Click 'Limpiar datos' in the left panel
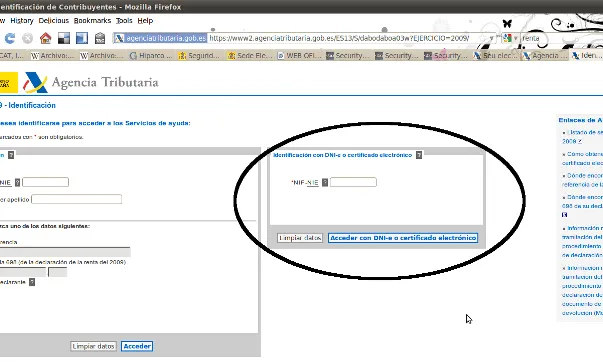The image size is (603, 362). [x=93, y=346]
